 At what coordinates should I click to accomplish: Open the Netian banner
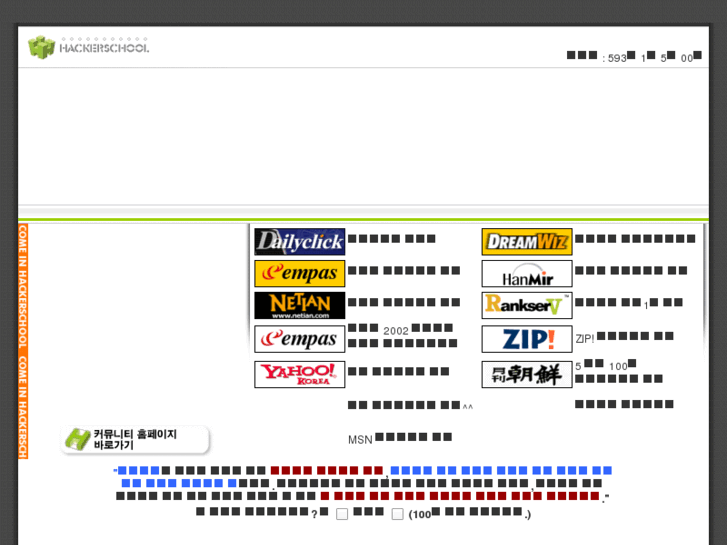tap(300, 305)
